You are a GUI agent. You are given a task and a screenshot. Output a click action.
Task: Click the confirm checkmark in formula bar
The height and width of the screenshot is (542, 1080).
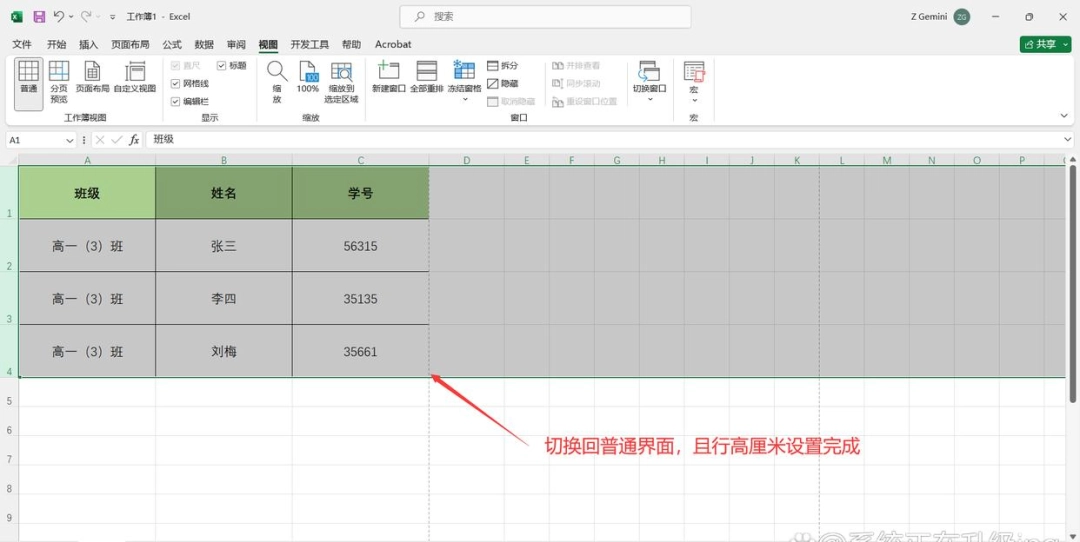(117, 140)
